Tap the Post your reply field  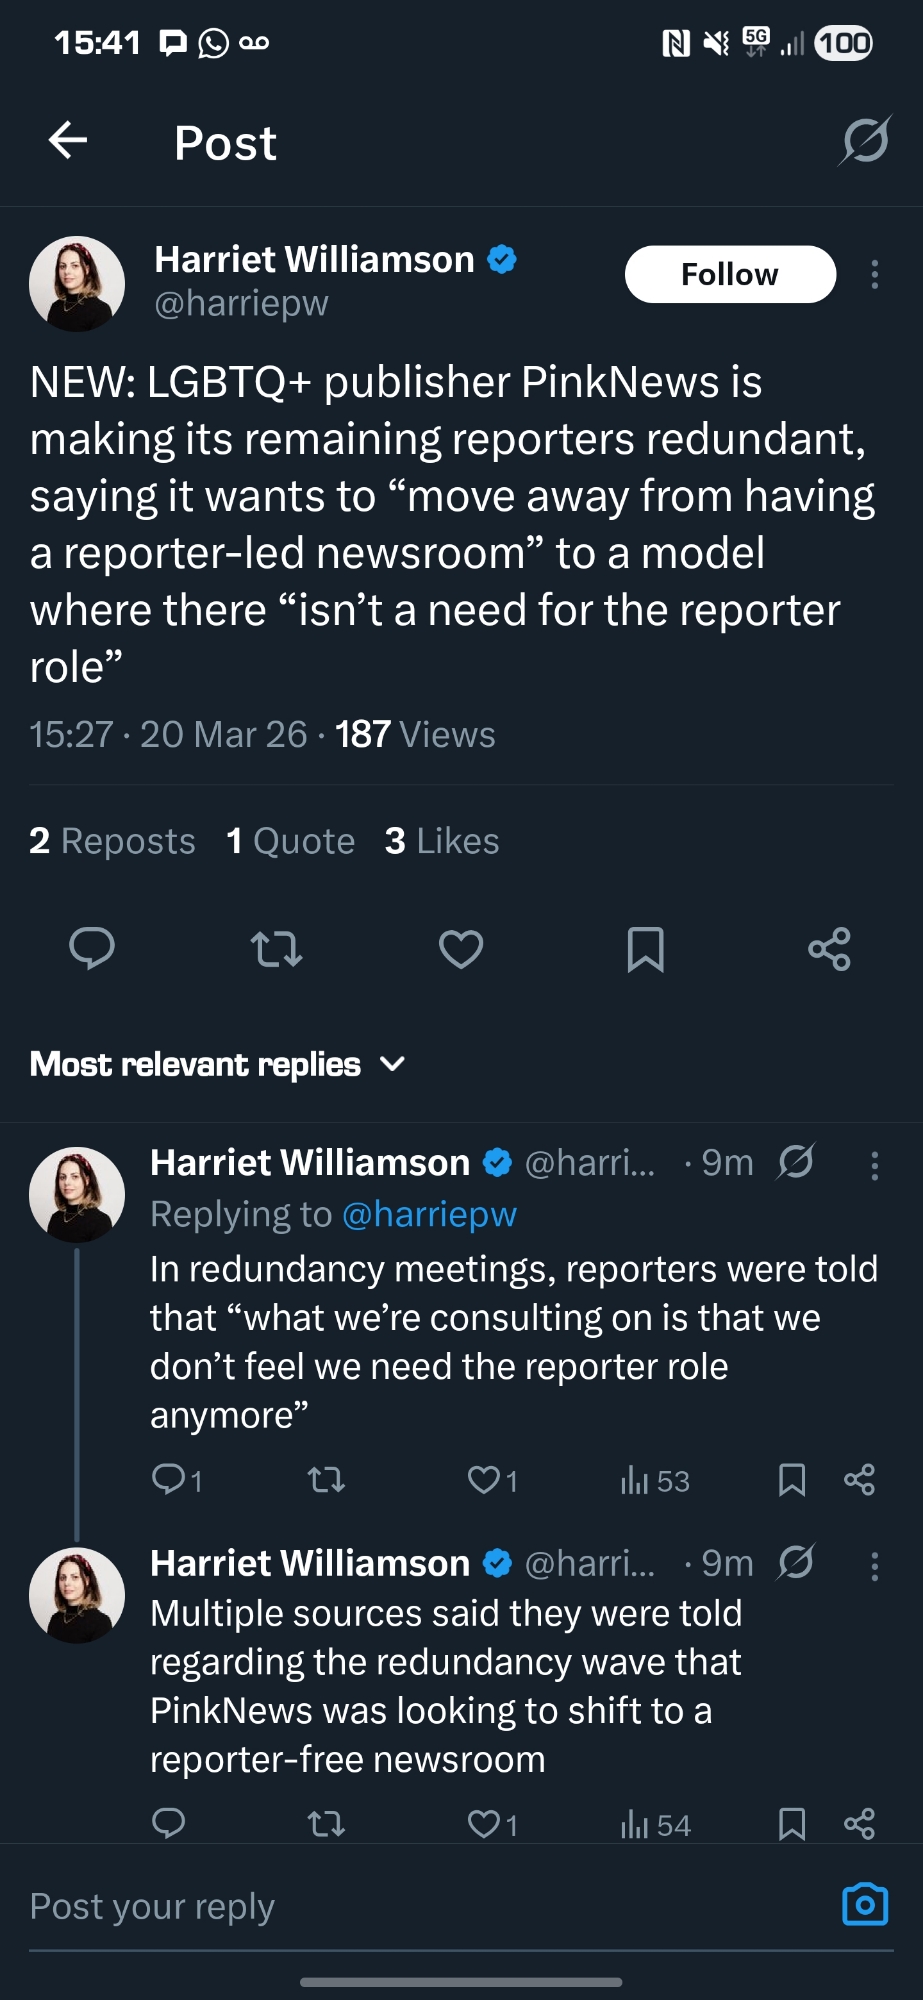point(400,1906)
